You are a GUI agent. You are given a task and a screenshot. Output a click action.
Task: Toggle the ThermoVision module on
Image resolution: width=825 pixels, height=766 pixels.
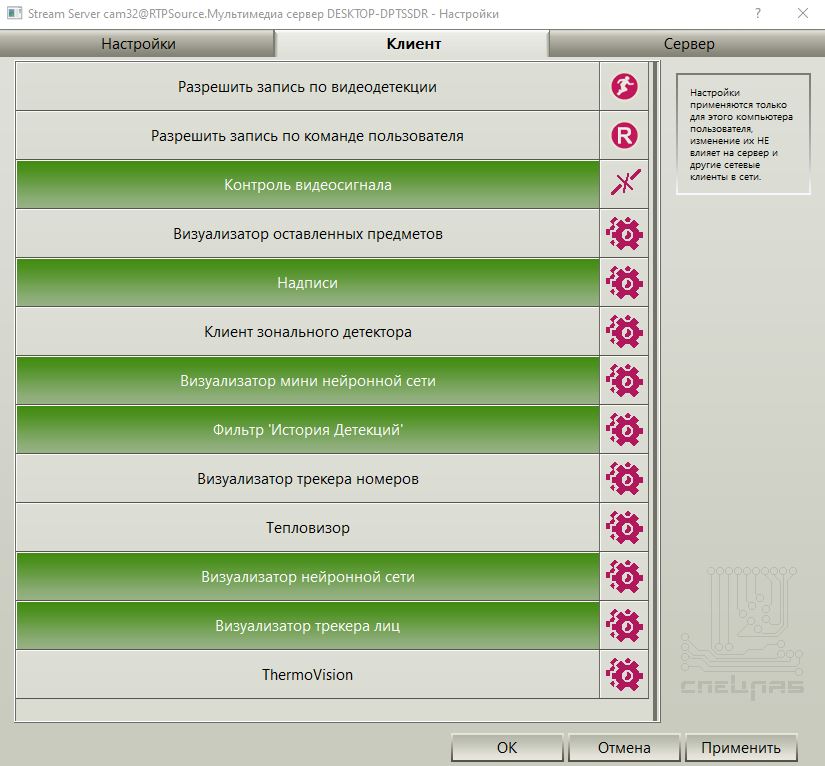tap(307, 673)
